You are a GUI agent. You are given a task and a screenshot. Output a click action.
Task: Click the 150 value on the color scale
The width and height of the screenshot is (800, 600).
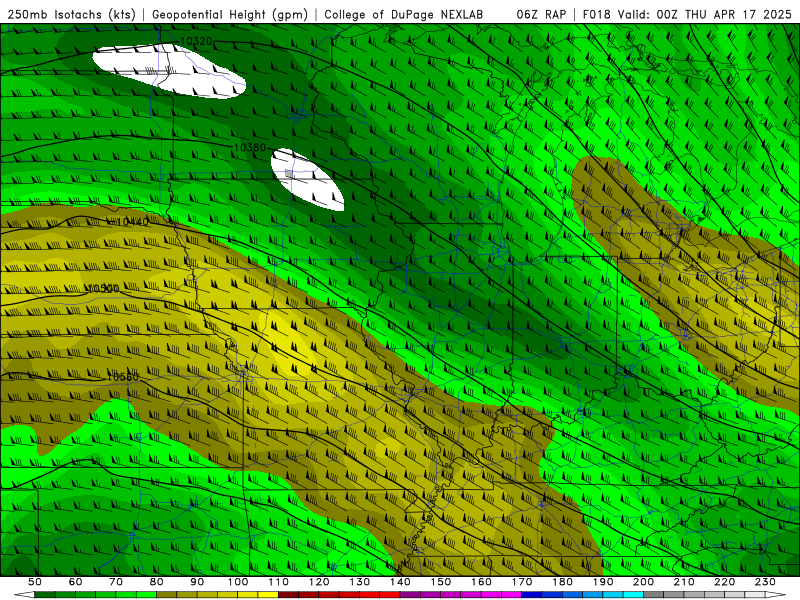pyautogui.click(x=441, y=582)
